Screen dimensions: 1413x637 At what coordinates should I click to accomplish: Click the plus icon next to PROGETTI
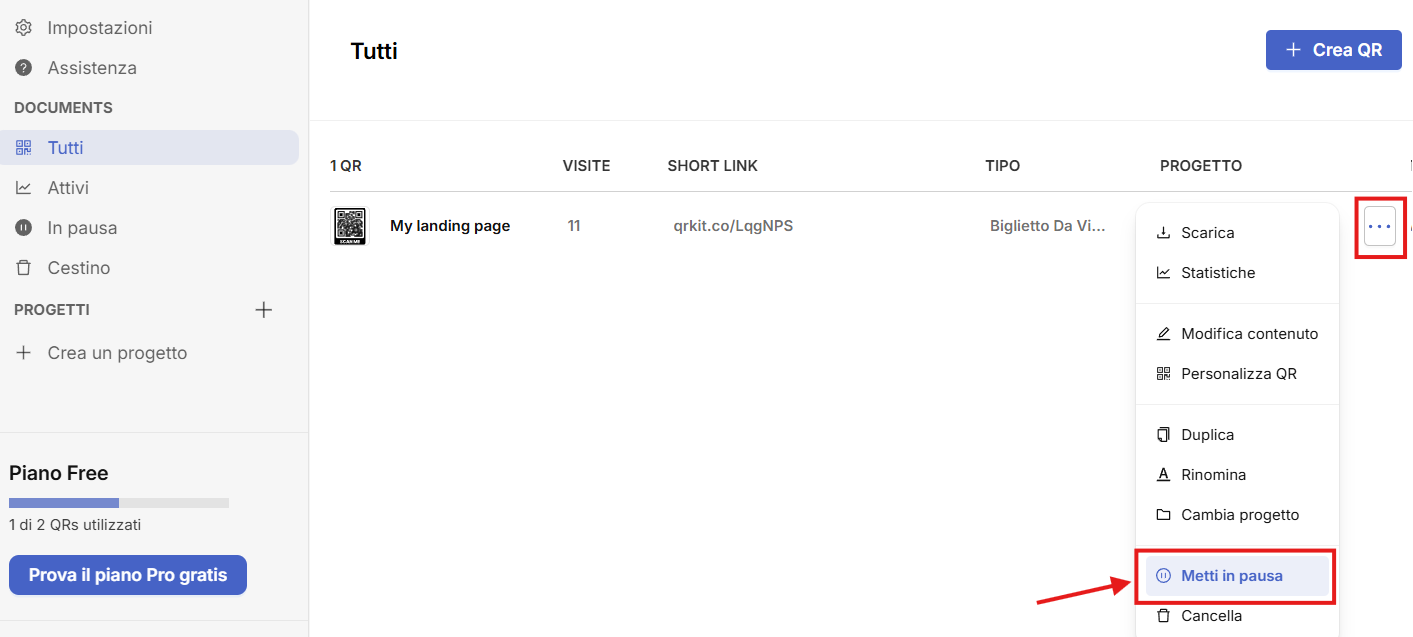point(263,310)
